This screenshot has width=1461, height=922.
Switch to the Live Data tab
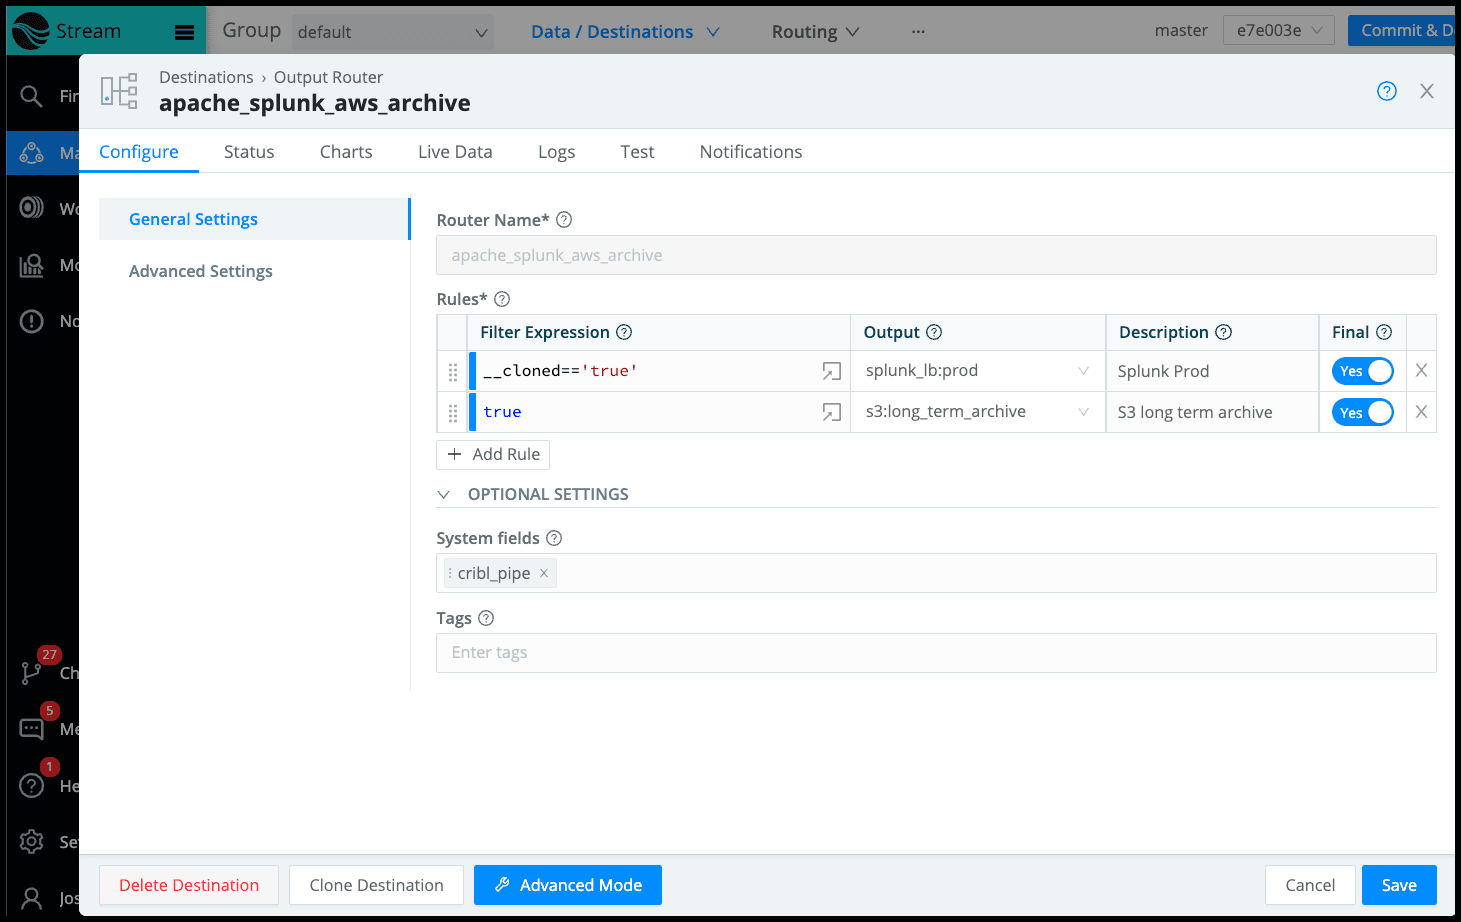point(455,152)
